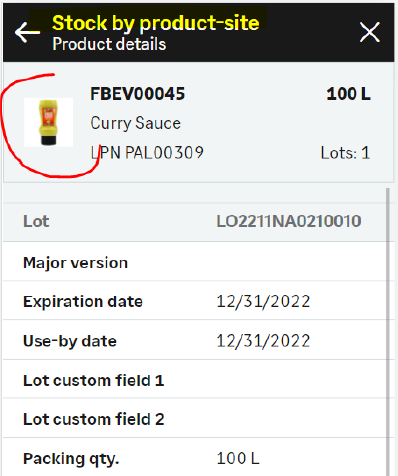Go back using the left arrow icon
This screenshot has height=476, width=398.
(x=27, y=32)
